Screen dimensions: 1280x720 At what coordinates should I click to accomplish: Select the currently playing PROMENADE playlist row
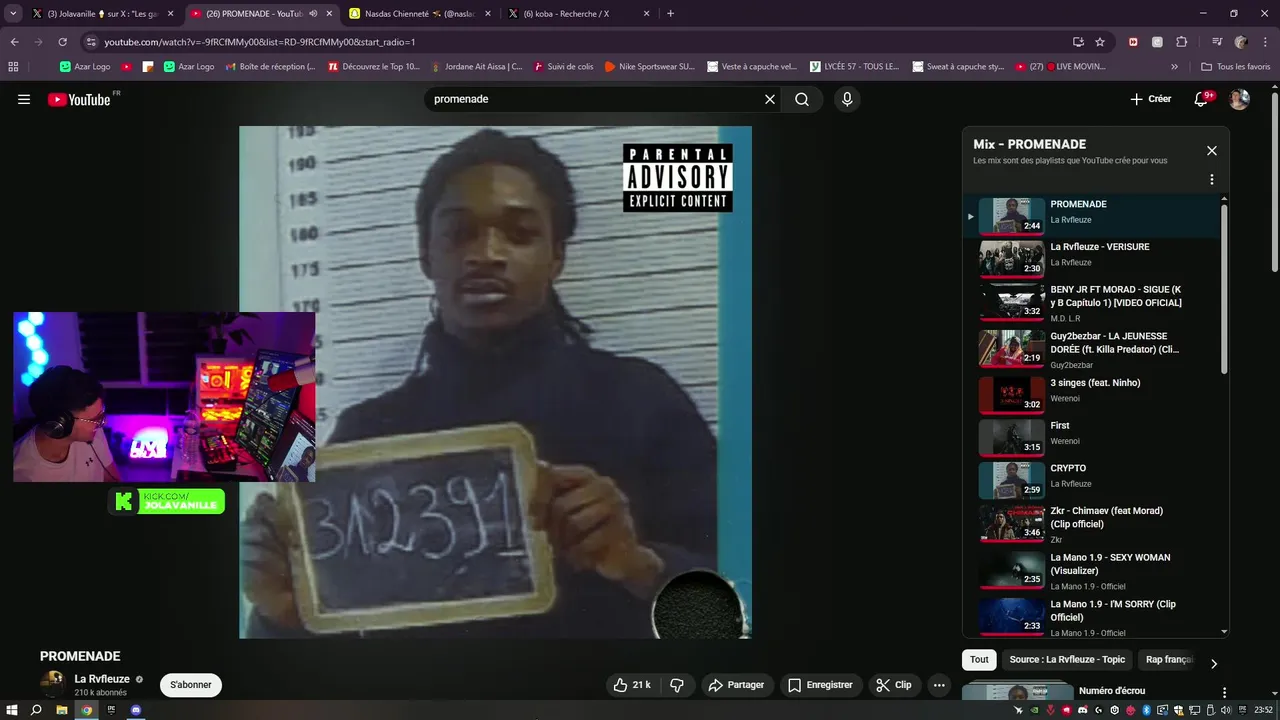1090,215
